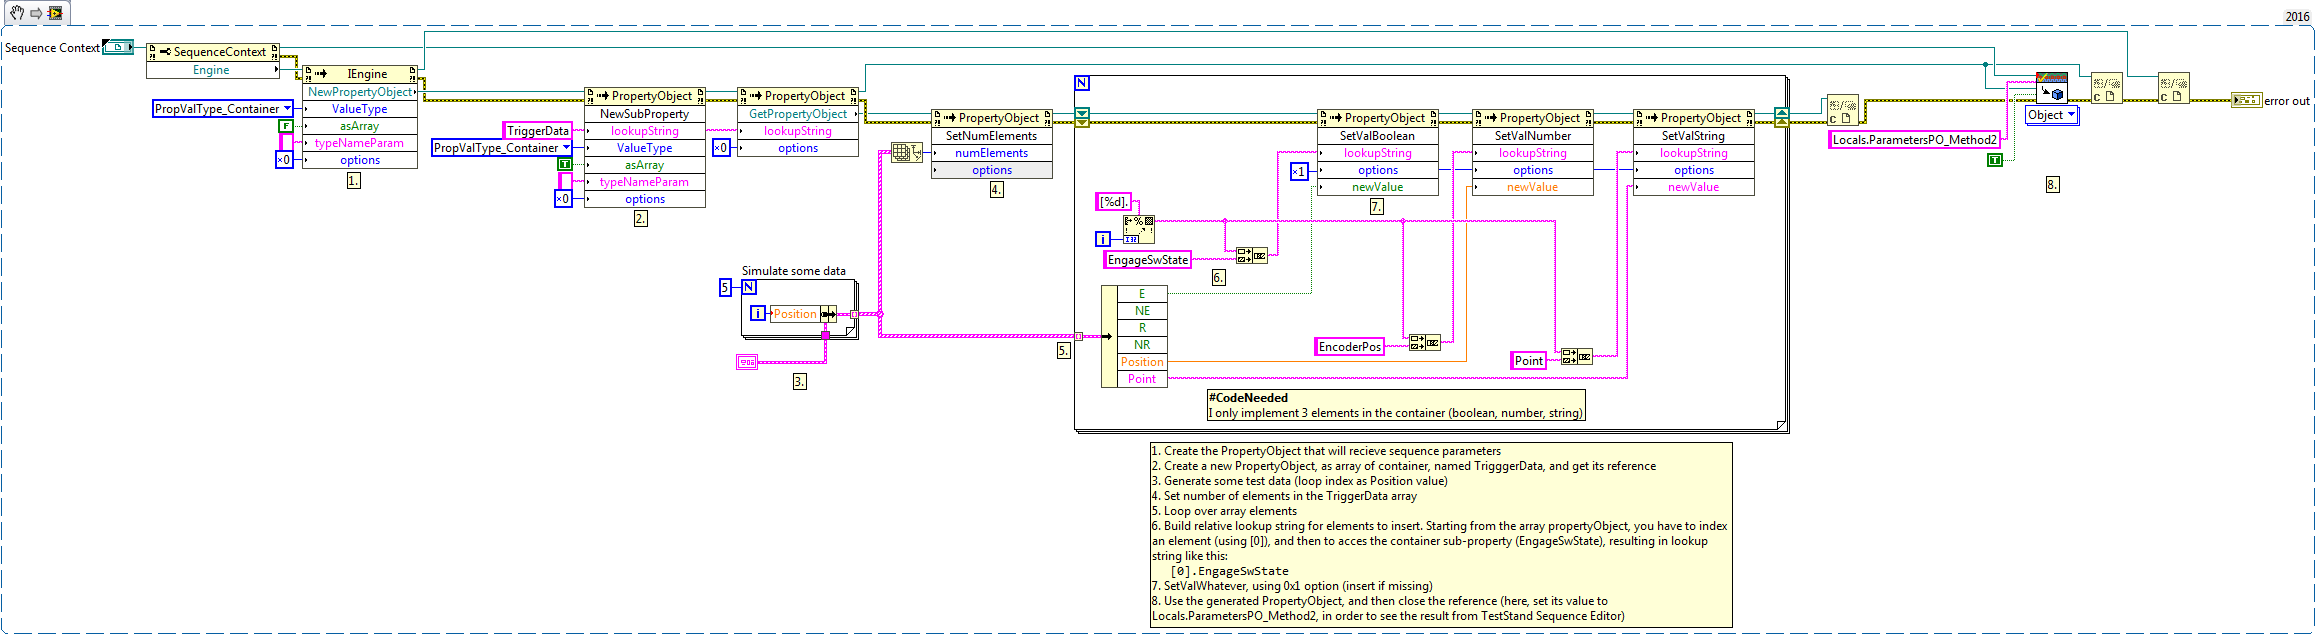Image resolution: width=2316 pixels, height=635 pixels.
Task: Click the GetPropertyObject method row
Action: [x=797, y=114]
